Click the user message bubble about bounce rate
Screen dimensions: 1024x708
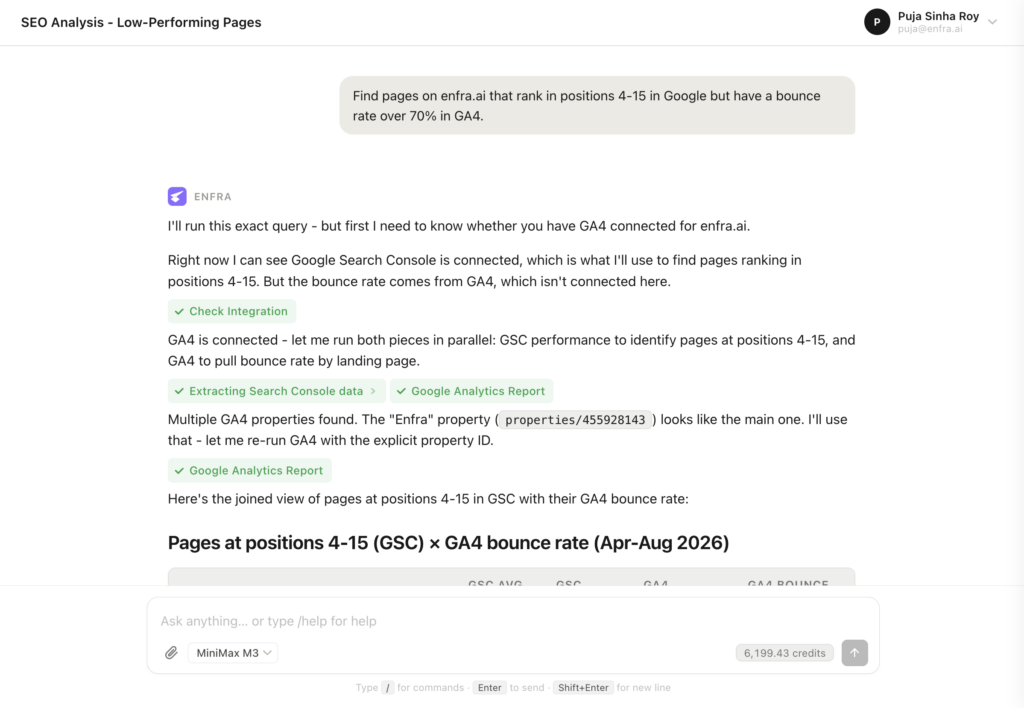pos(597,105)
